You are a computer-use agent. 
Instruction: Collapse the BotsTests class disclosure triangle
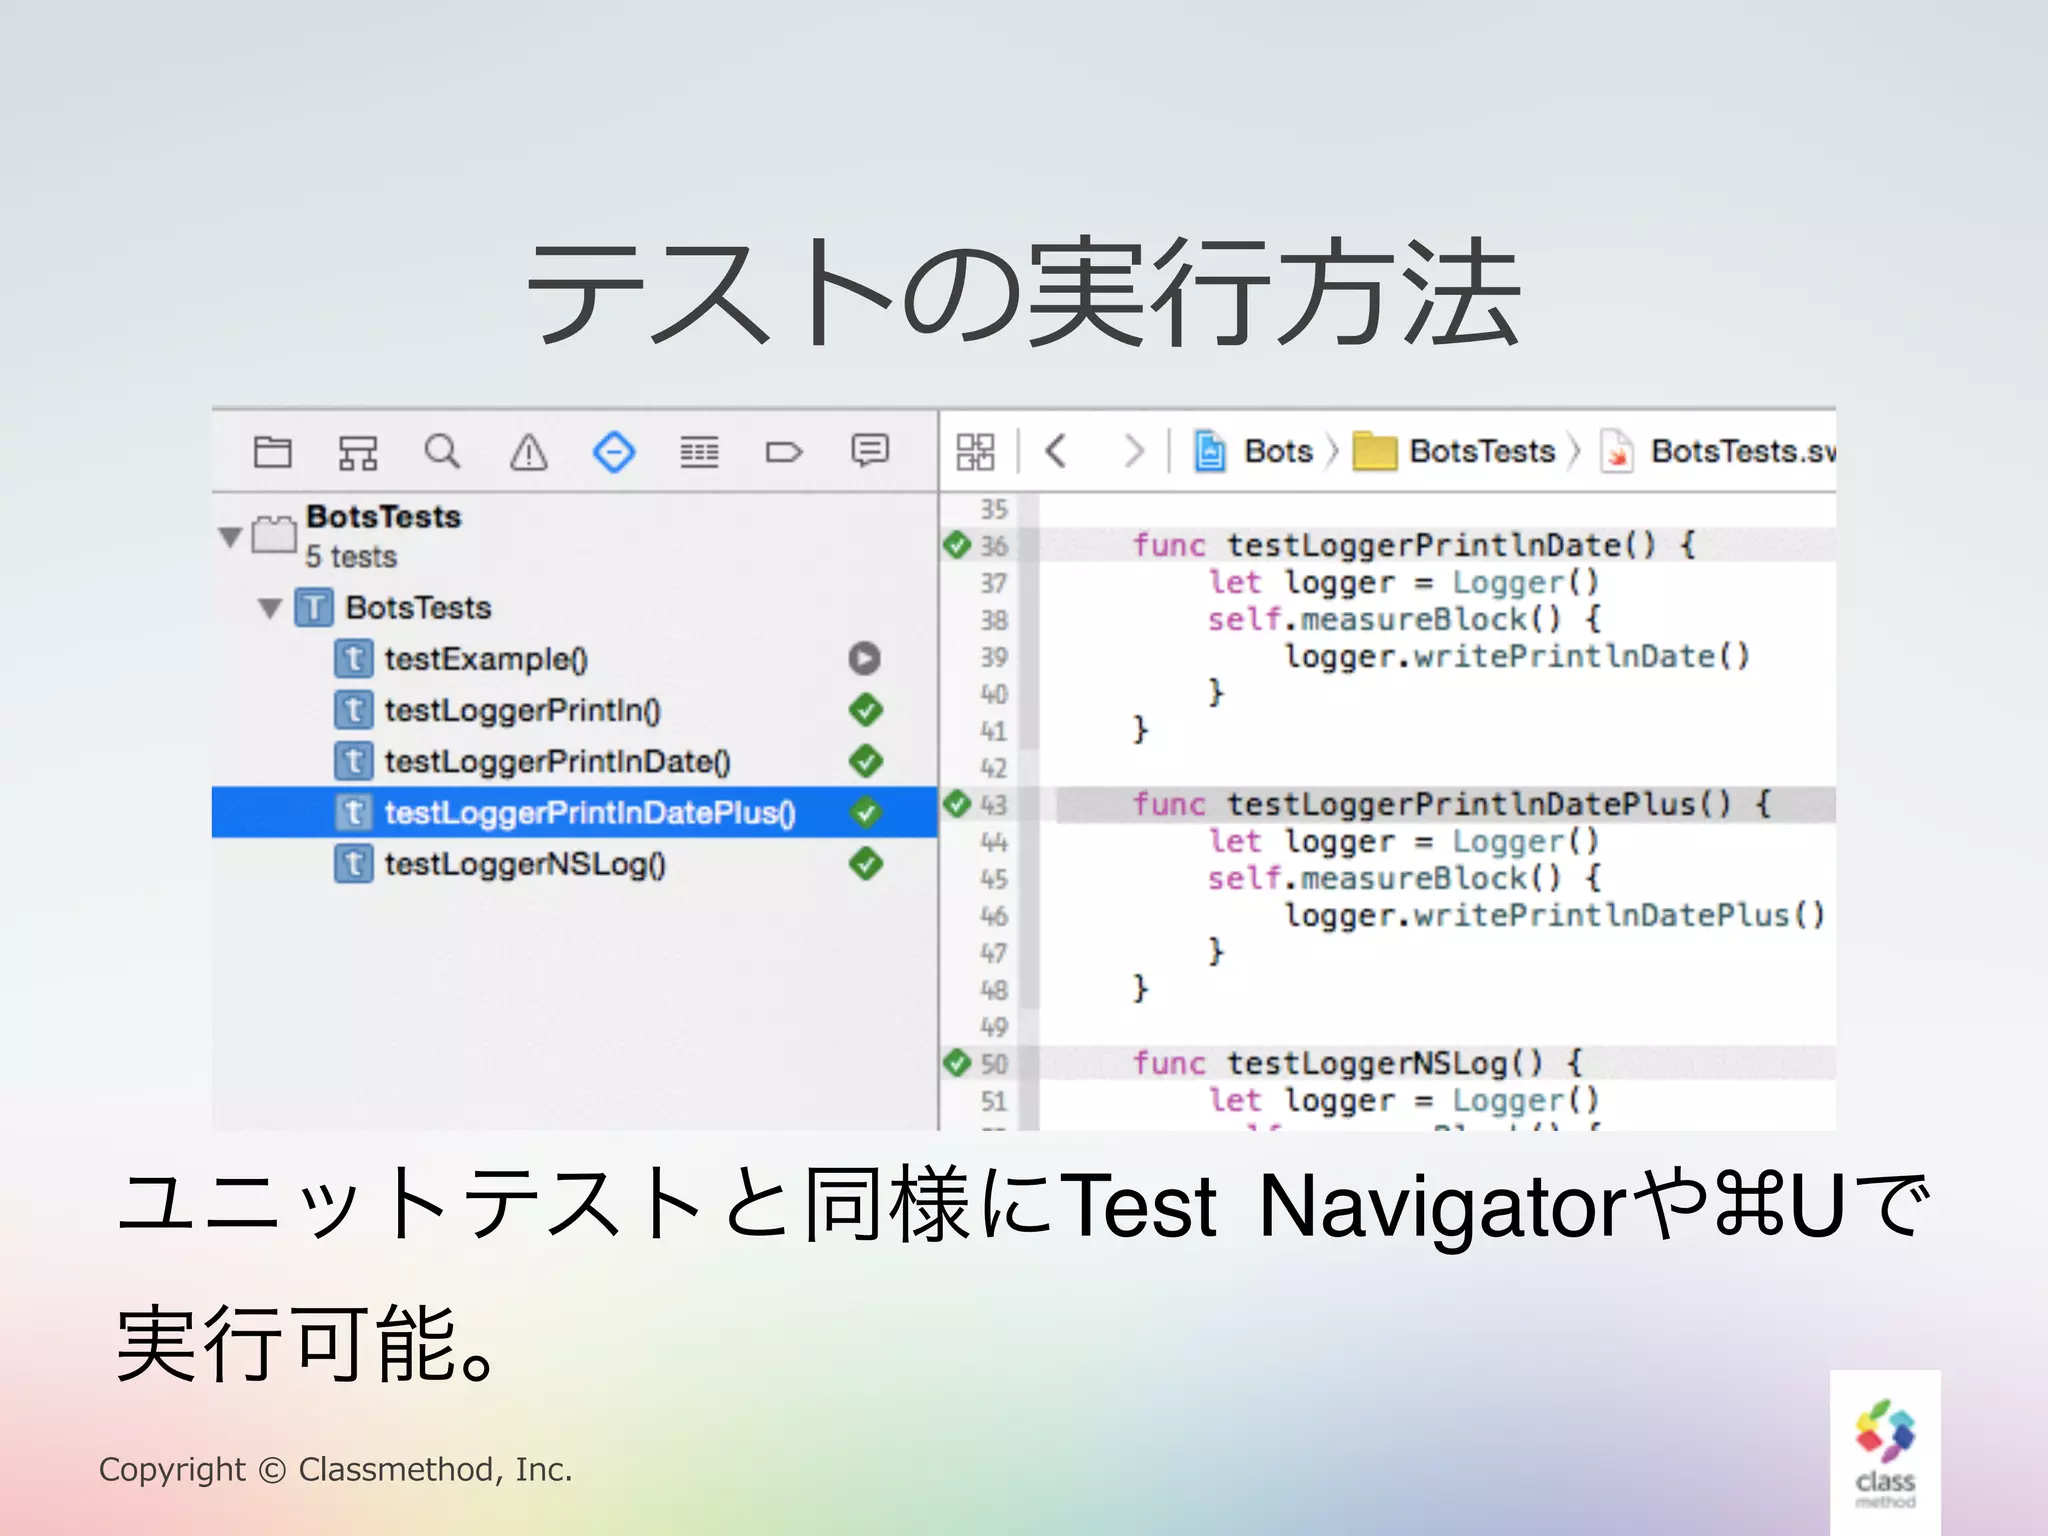269,608
